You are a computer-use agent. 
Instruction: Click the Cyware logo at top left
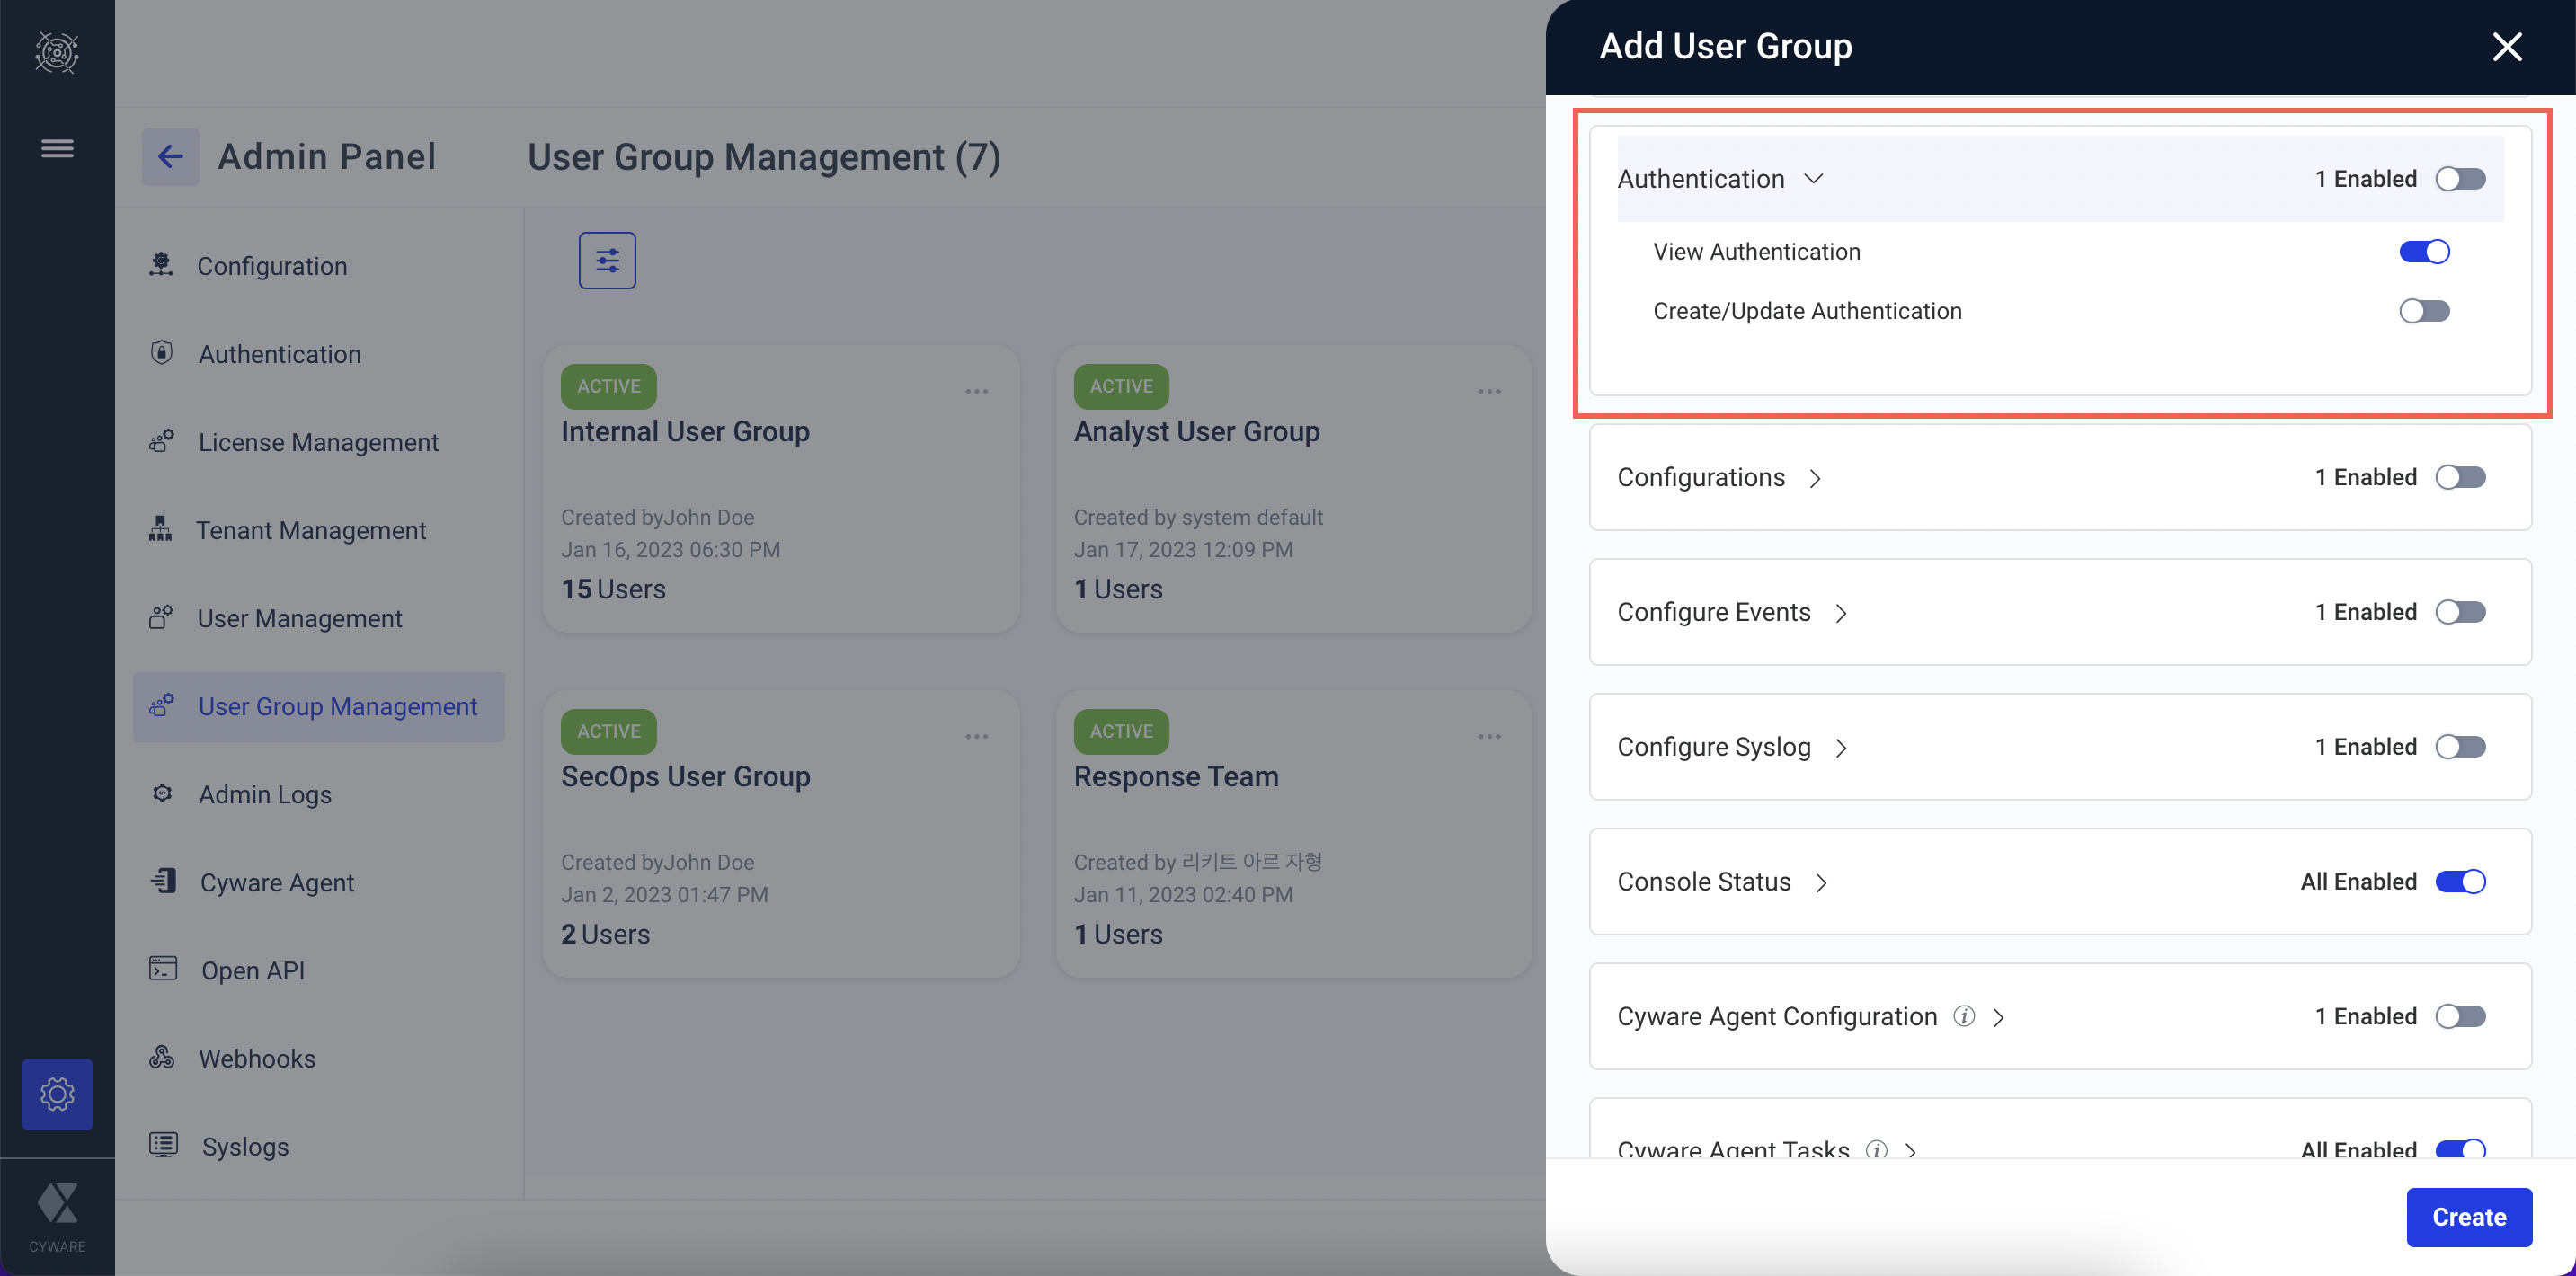(57, 52)
